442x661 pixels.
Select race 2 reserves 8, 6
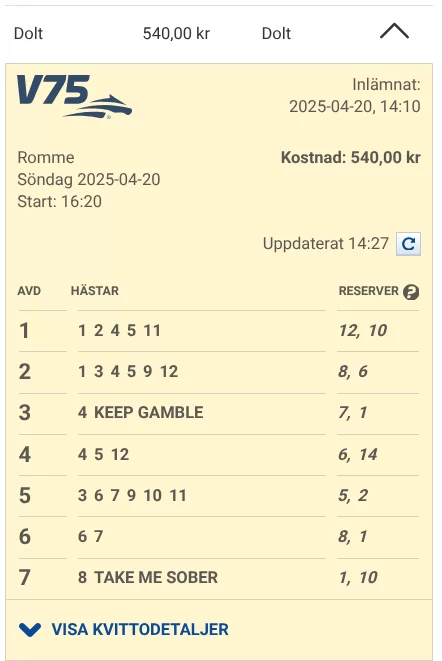pyautogui.click(x=353, y=371)
